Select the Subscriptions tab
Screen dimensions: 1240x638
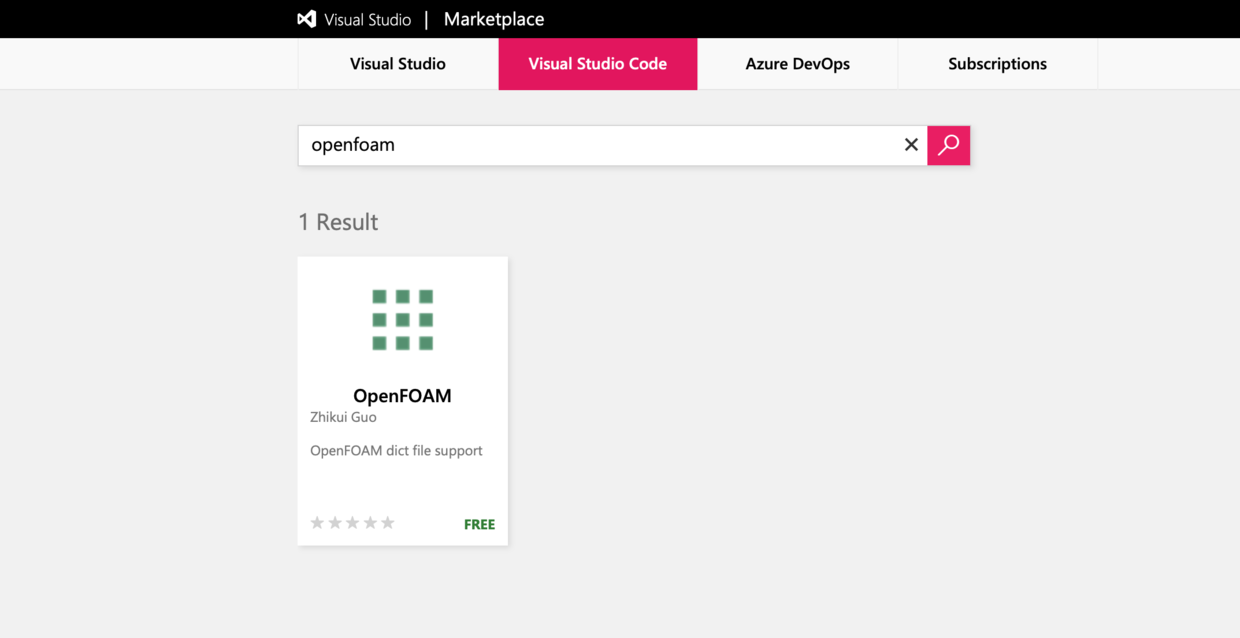point(997,63)
